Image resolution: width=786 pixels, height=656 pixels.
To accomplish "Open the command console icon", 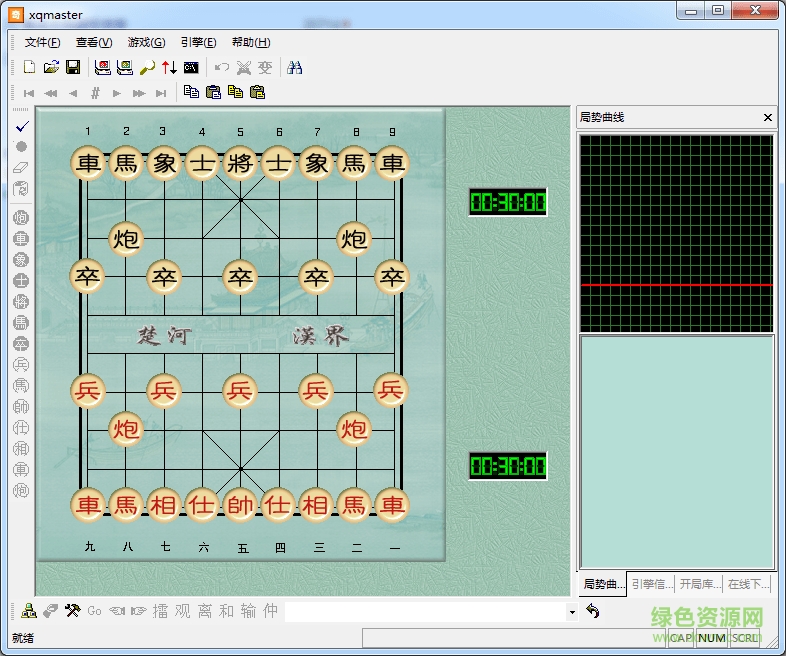I will (x=191, y=67).
